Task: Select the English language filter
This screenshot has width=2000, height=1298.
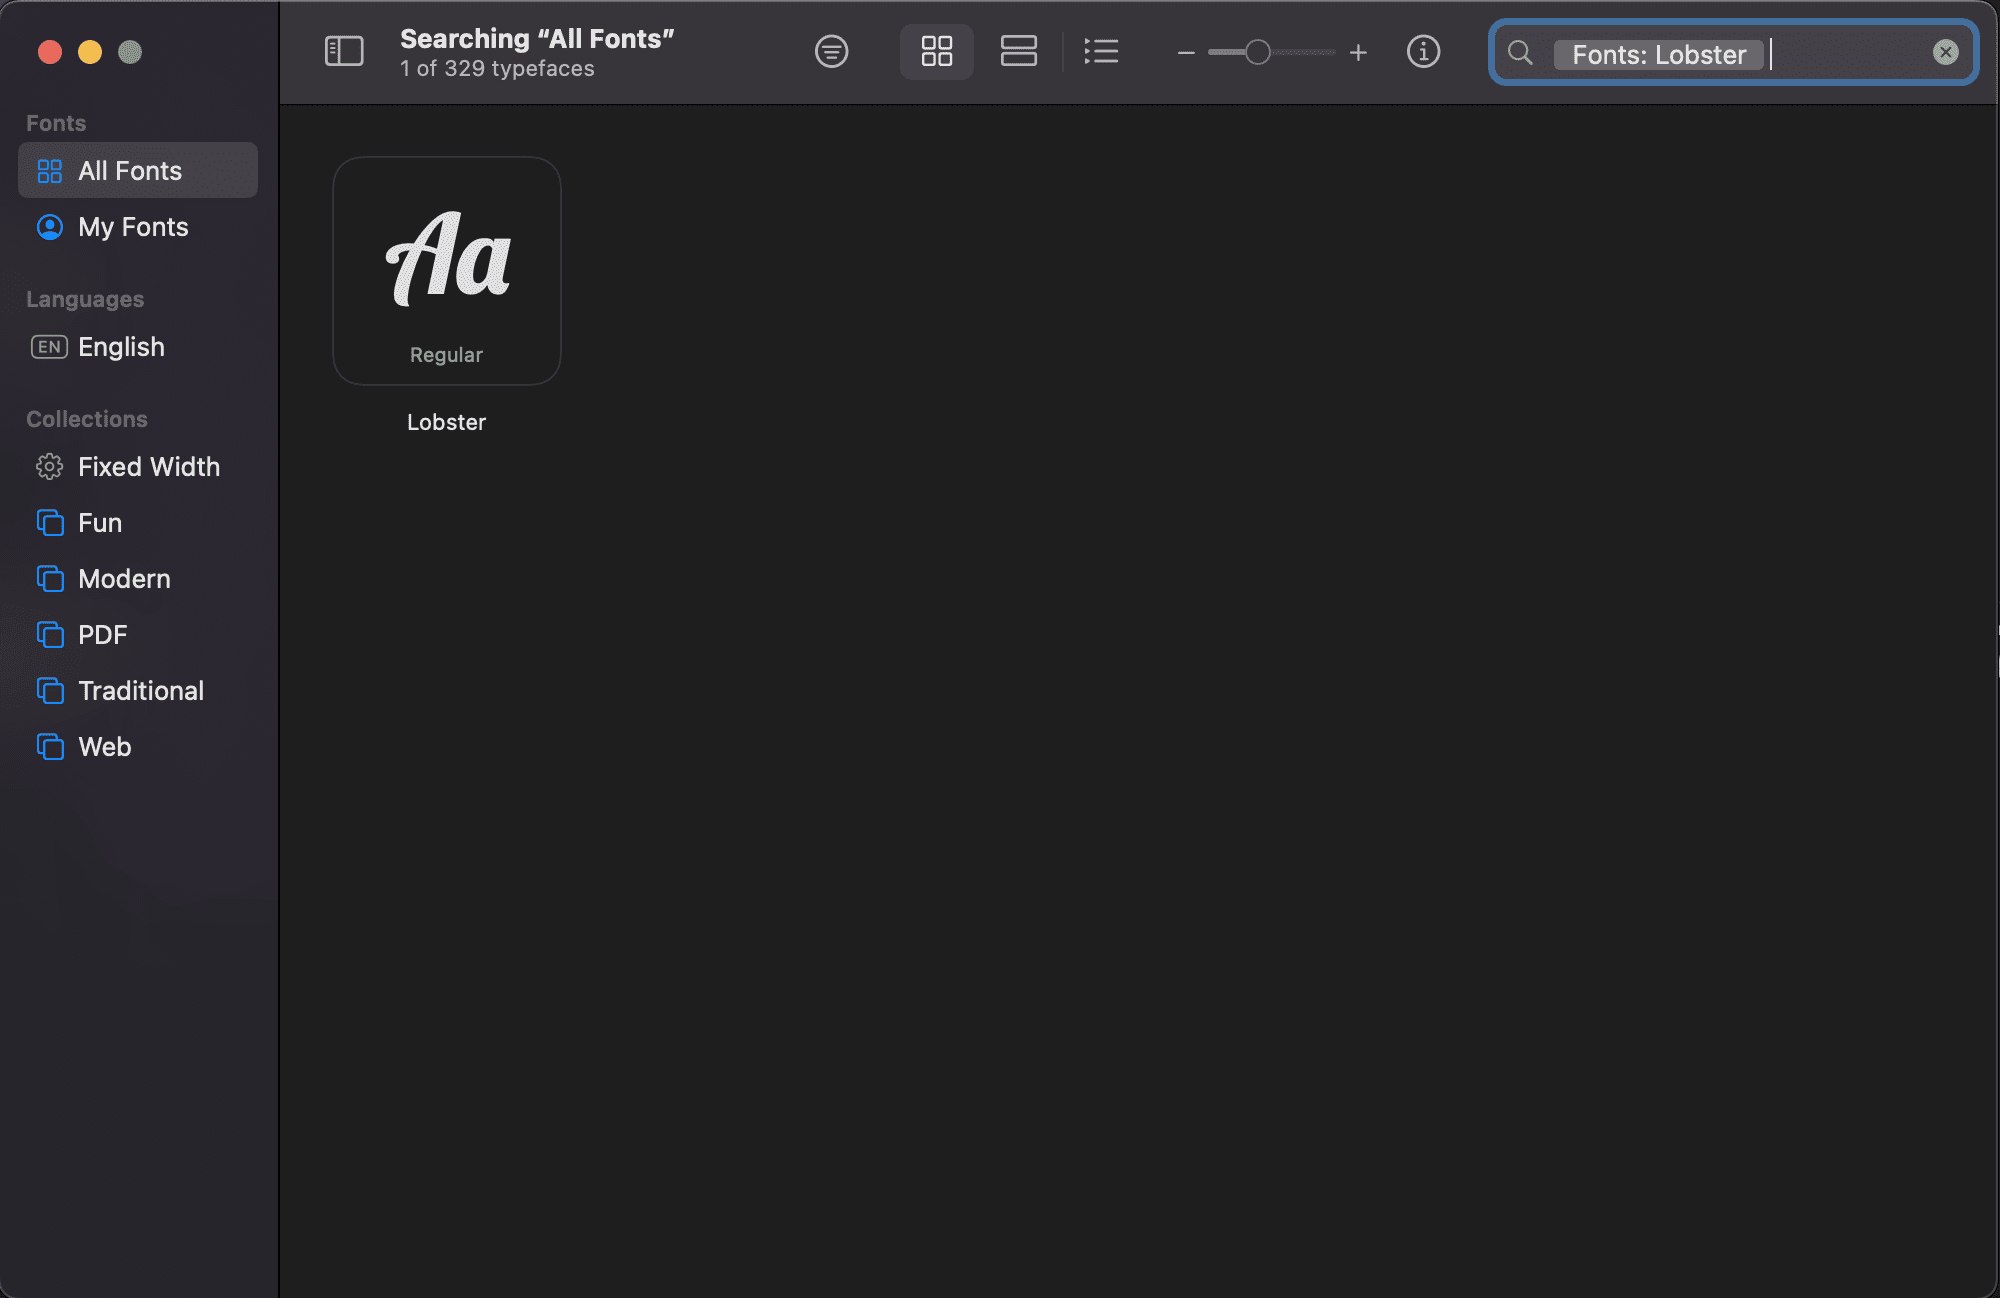Action: pos(120,347)
